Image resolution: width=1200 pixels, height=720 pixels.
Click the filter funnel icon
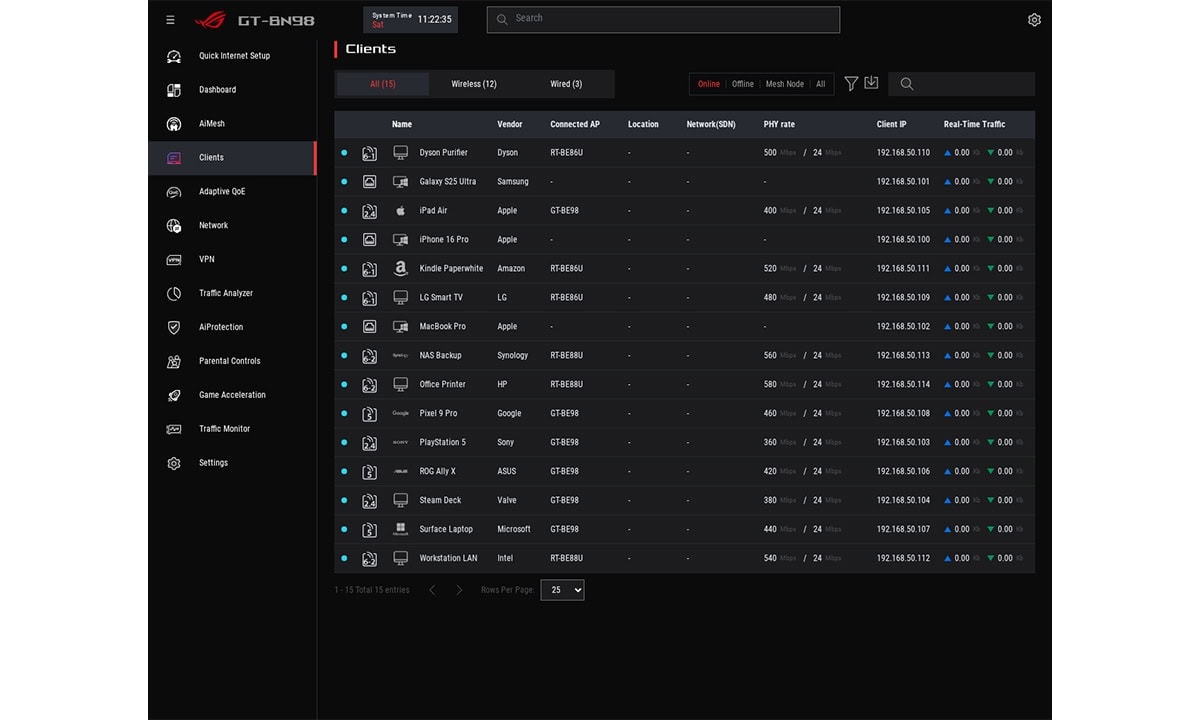point(851,84)
